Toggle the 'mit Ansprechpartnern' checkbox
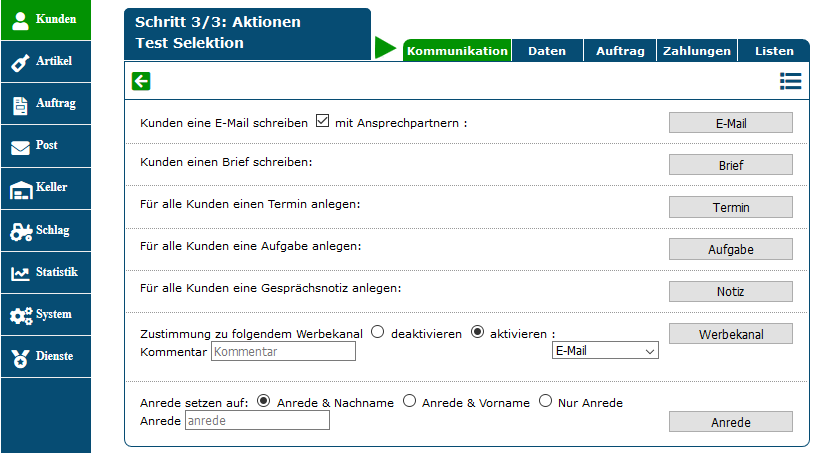This screenshot has height=453, width=818. click(322, 122)
